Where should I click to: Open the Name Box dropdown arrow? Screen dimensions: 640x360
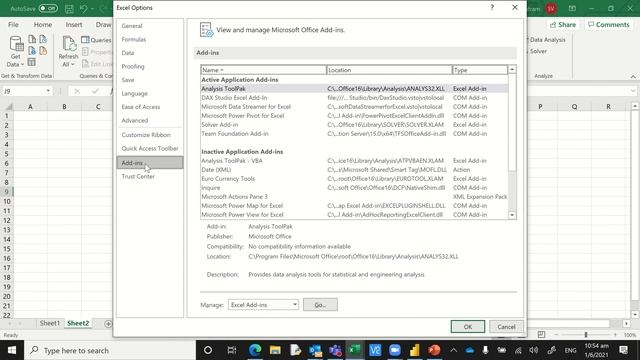pos(48,91)
